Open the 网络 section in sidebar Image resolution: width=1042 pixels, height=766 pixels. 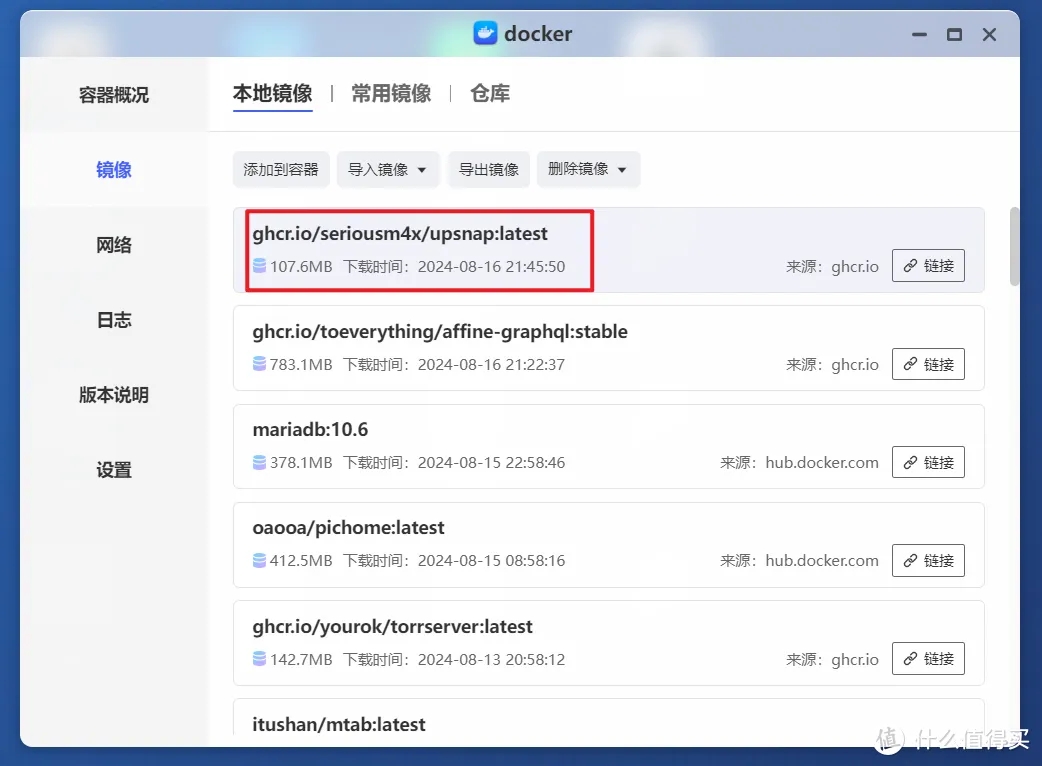pyautogui.click(x=113, y=244)
